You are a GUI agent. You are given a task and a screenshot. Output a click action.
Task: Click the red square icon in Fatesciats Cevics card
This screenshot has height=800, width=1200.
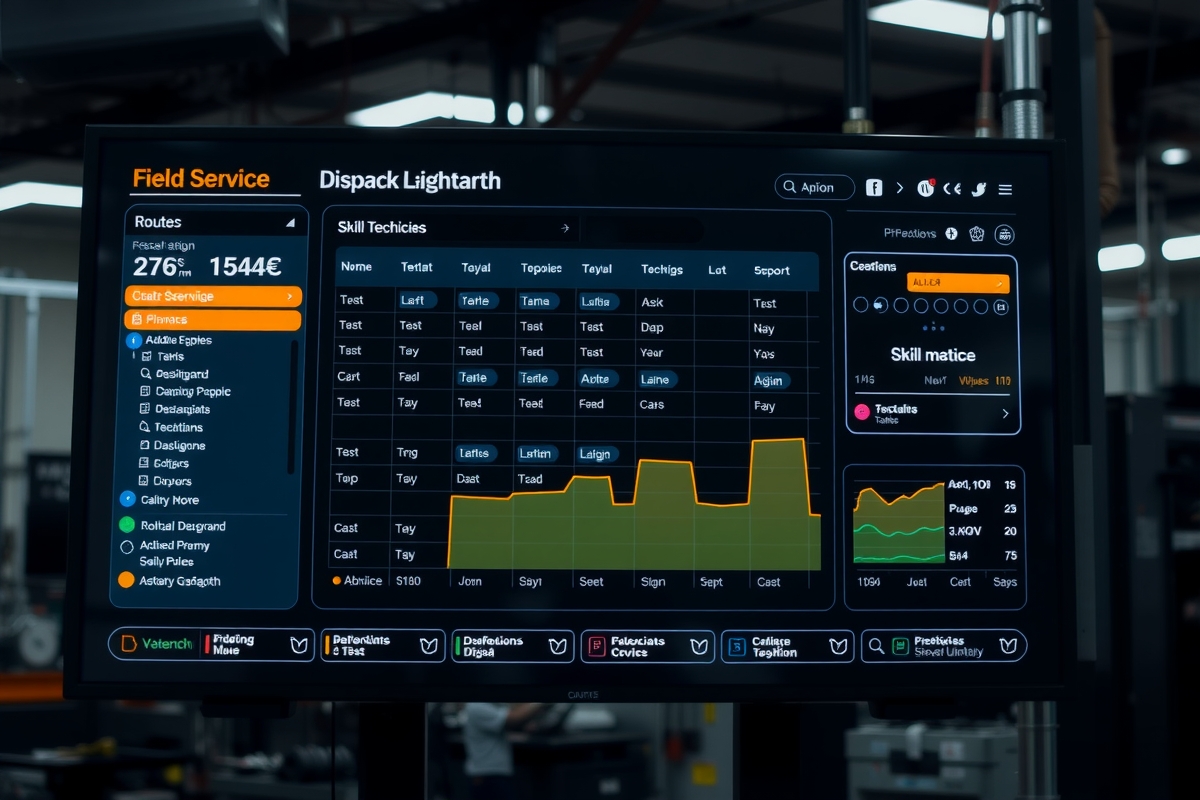[597, 646]
